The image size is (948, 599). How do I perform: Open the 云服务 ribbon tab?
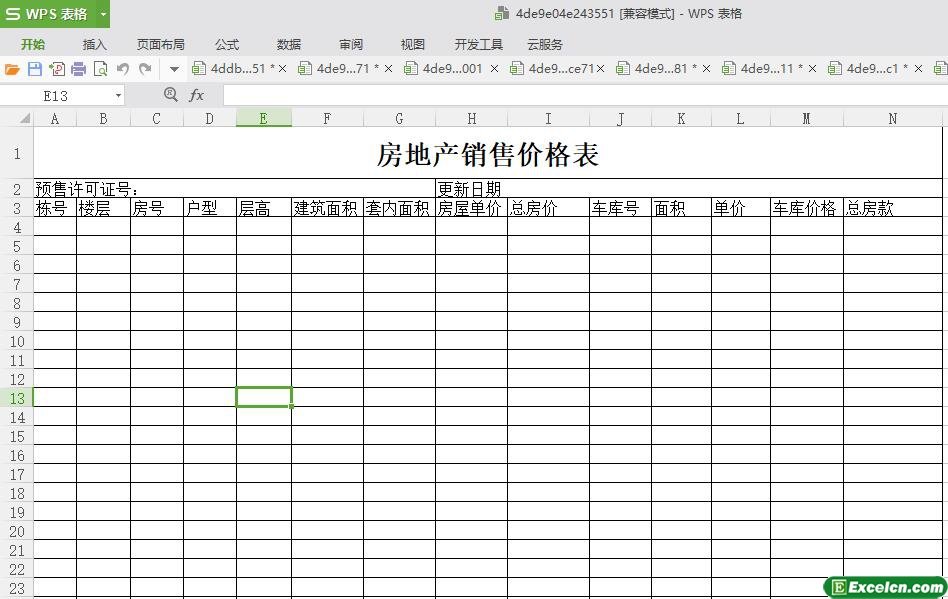pyautogui.click(x=545, y=45)
